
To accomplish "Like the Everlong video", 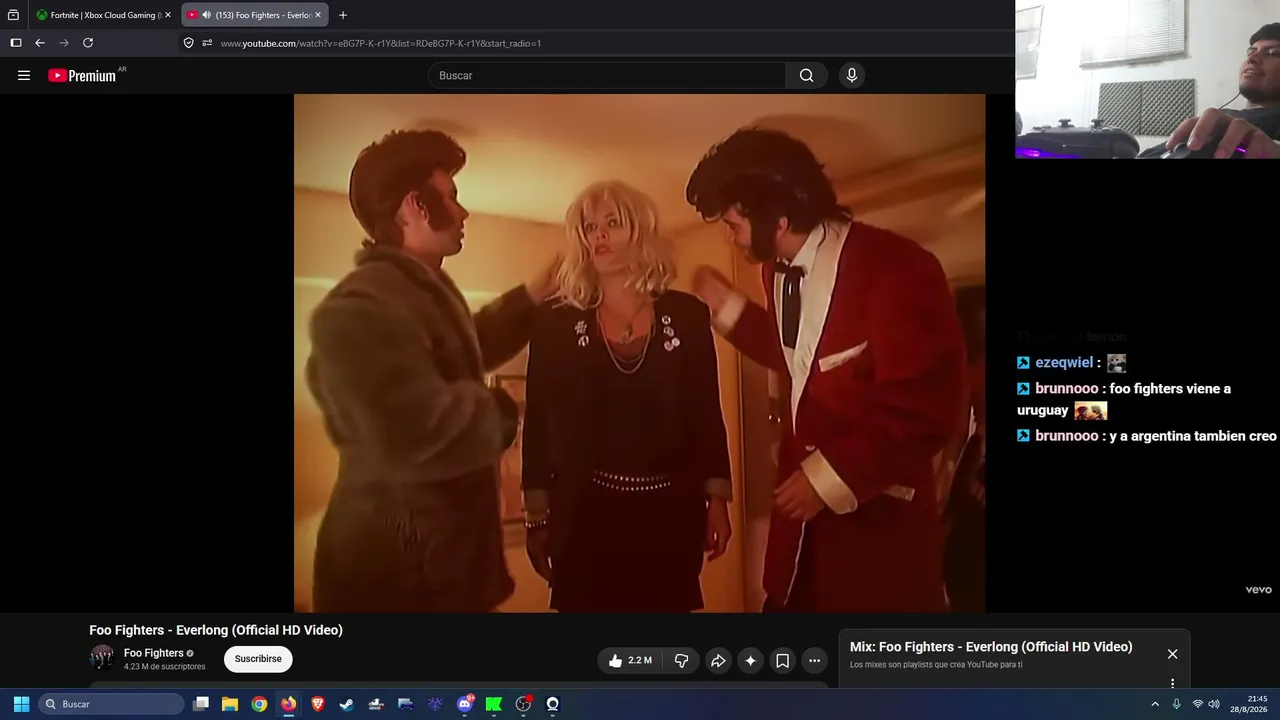I will pyautogui.click(x=630, y=660).
